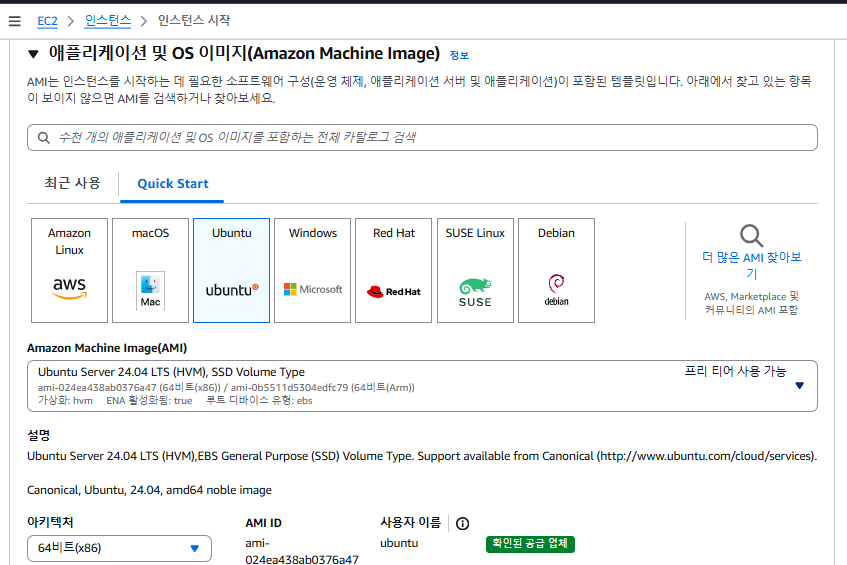Open the hamburger navigation menu
Image resolution: width=847 pixels, height=565 pixels.
pyautogui.click(x=15, y=21)
